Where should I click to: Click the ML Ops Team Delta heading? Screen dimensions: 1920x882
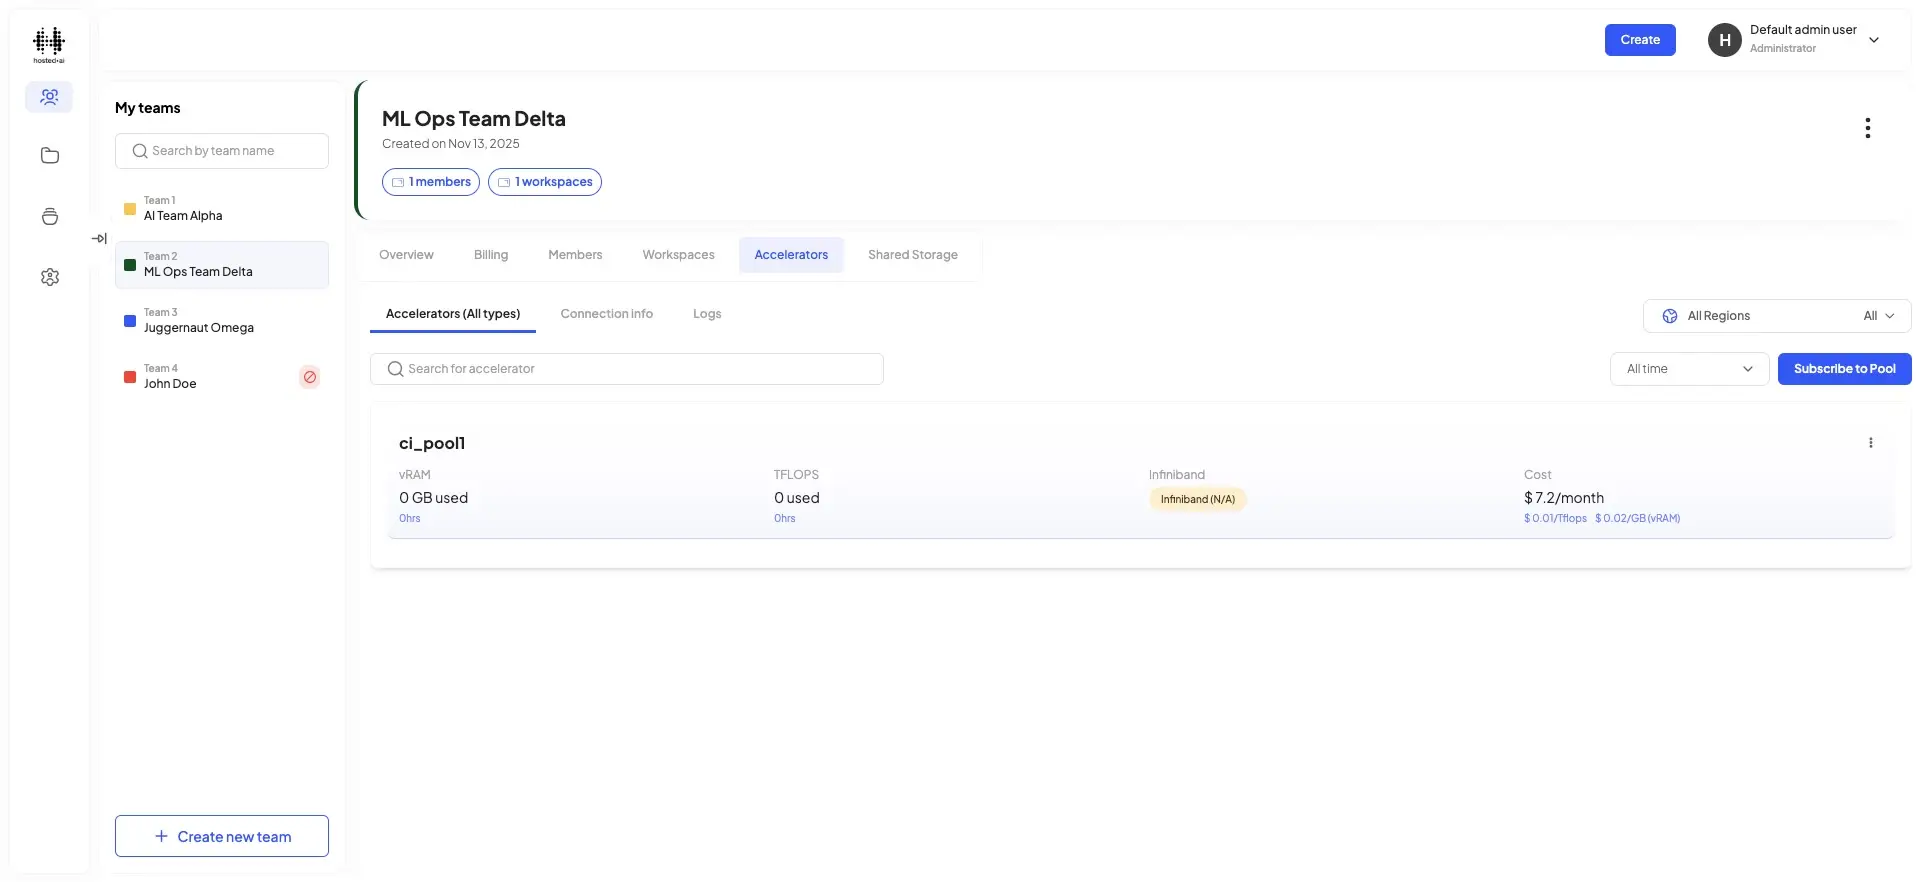coord(474,119)
